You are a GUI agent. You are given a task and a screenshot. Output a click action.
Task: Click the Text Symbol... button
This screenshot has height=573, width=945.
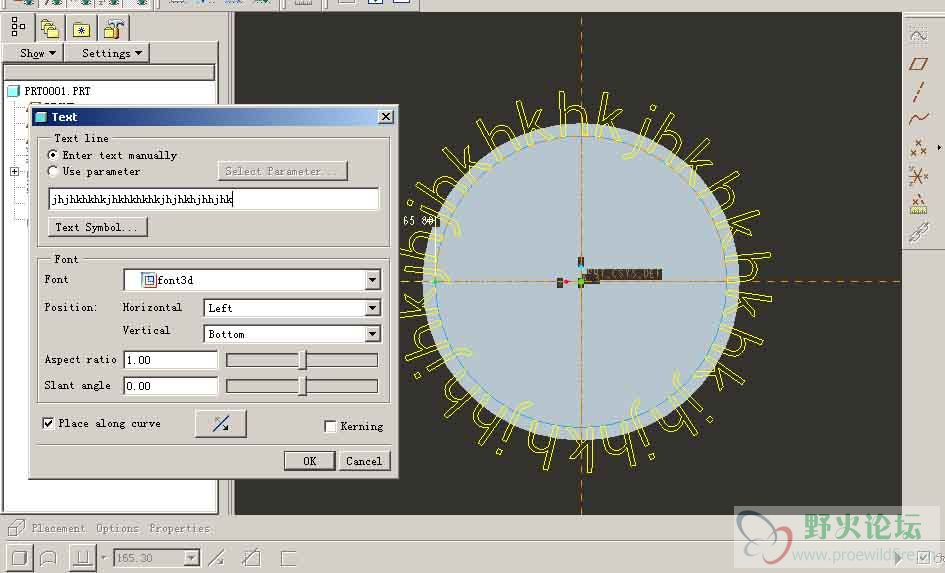click(x=98, y=227)
